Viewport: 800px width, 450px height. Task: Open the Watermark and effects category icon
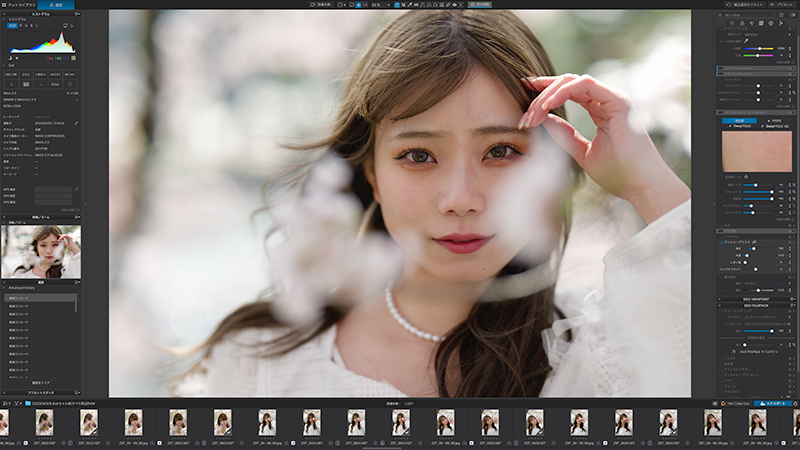pyautogui.click(x=781, y=23)
